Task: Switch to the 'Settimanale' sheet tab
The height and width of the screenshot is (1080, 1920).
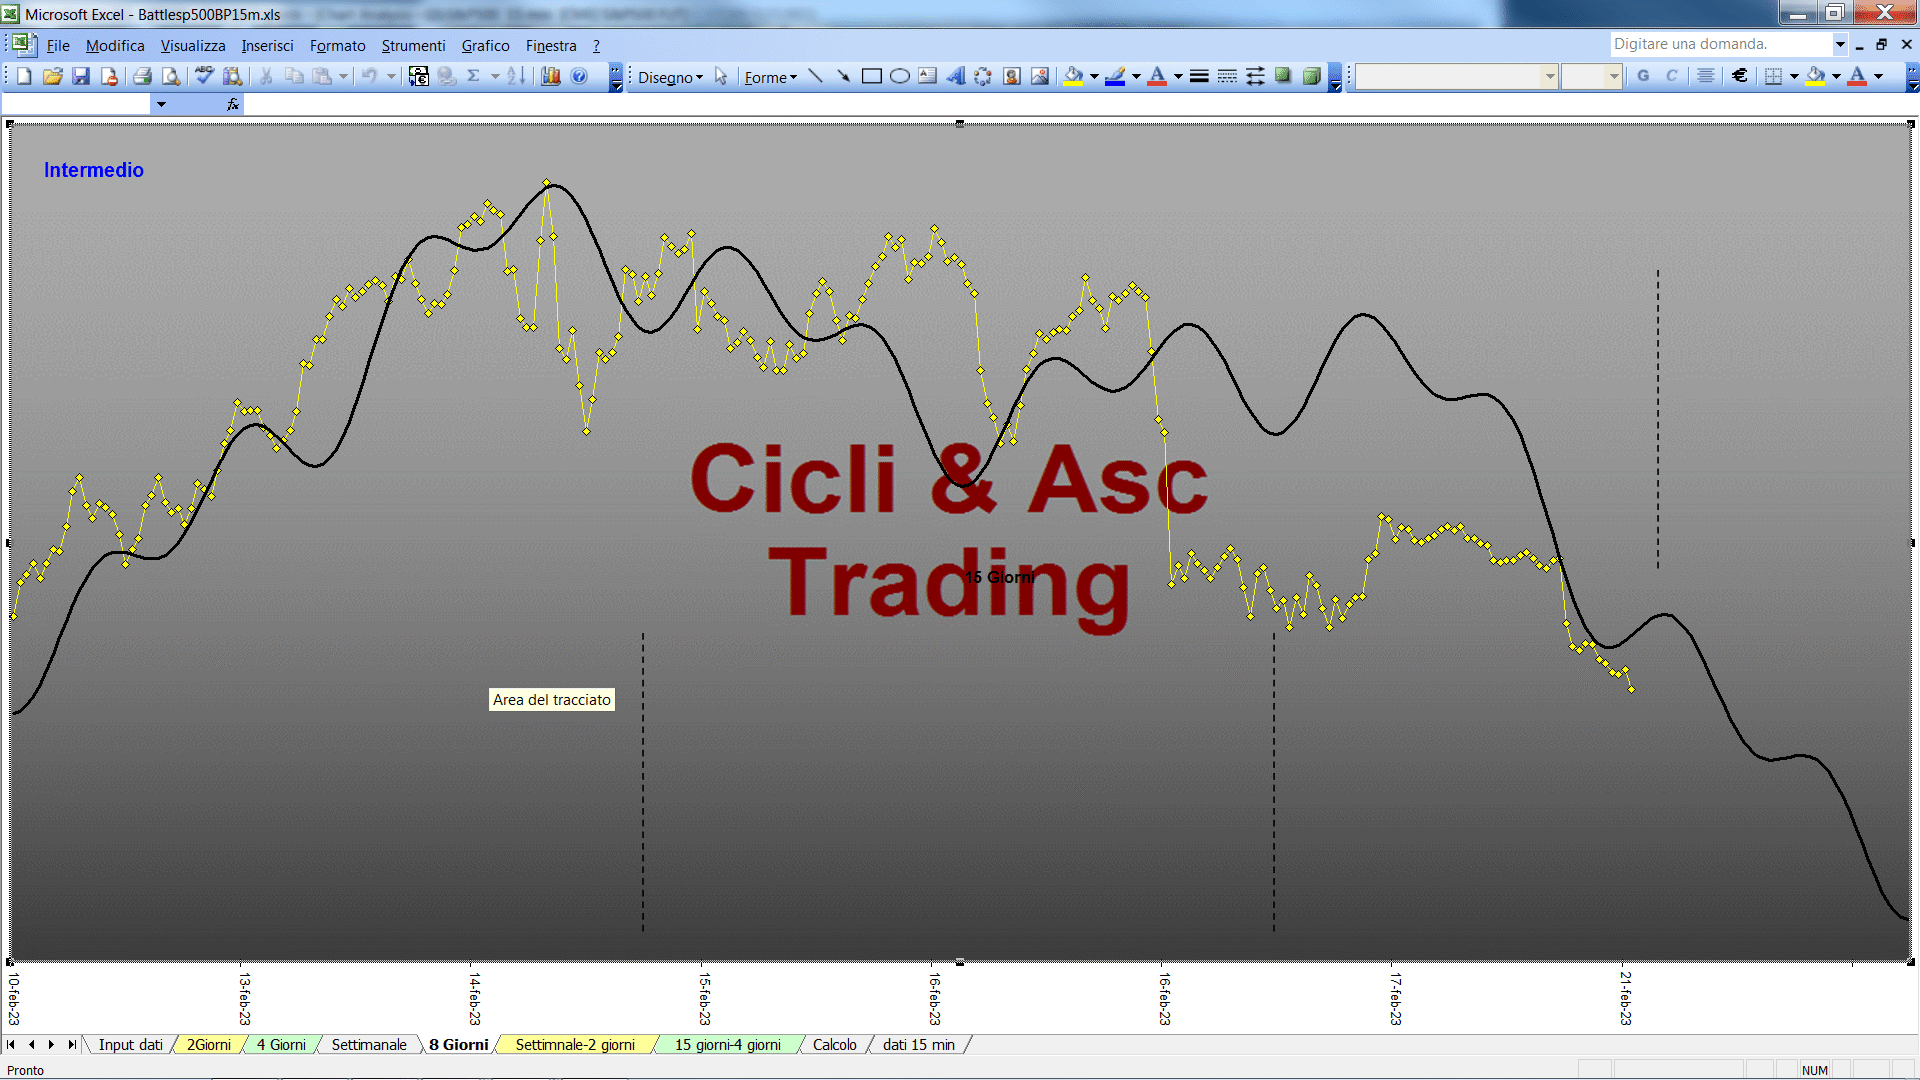Action: (x=369, y=1044)
